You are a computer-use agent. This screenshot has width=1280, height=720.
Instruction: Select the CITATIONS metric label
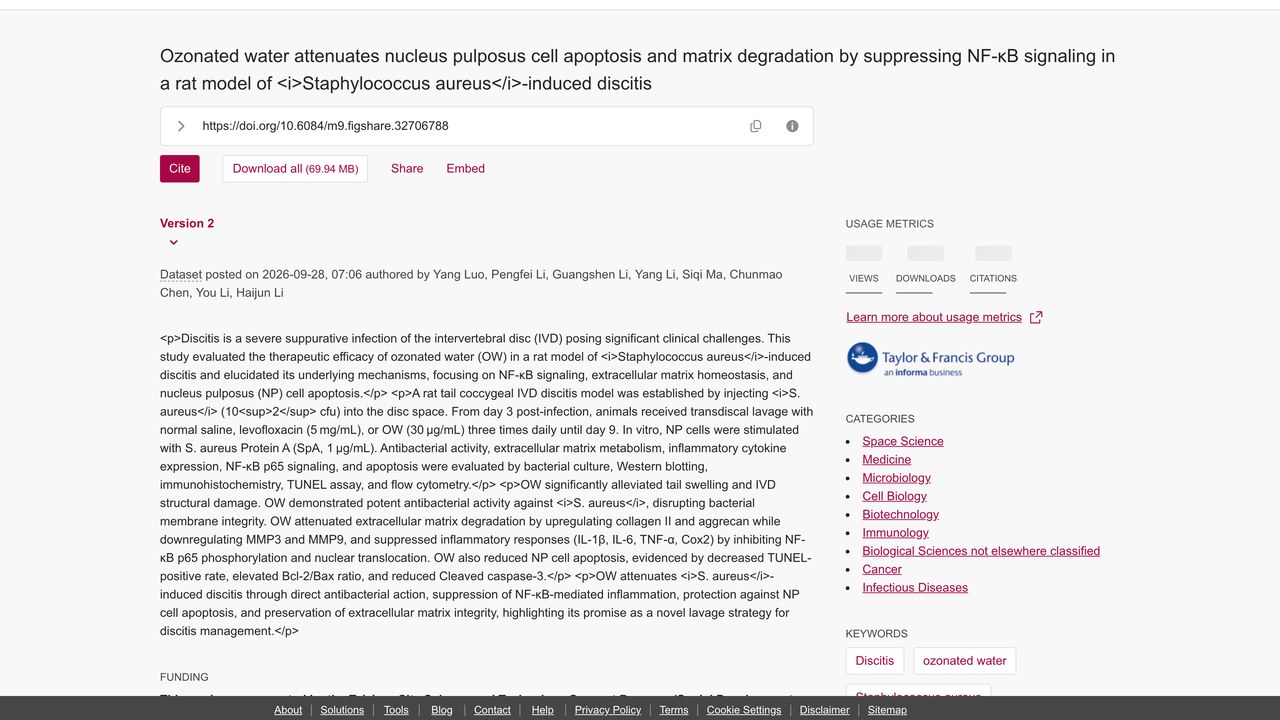(x=993, y=278)
